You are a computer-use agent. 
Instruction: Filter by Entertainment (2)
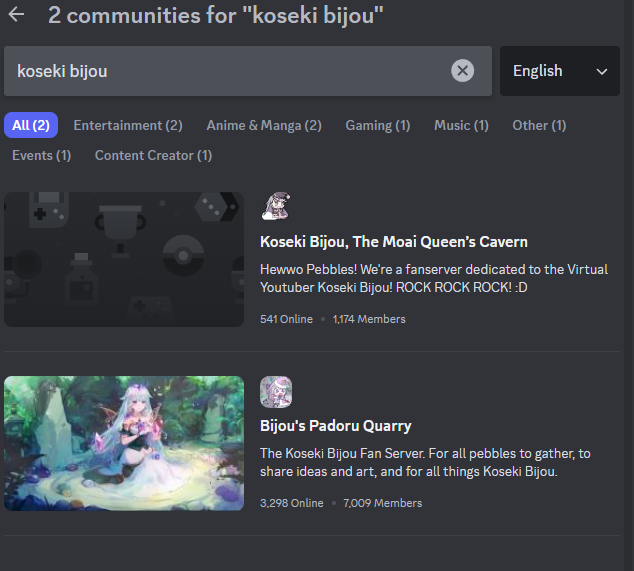pos(128,125)
